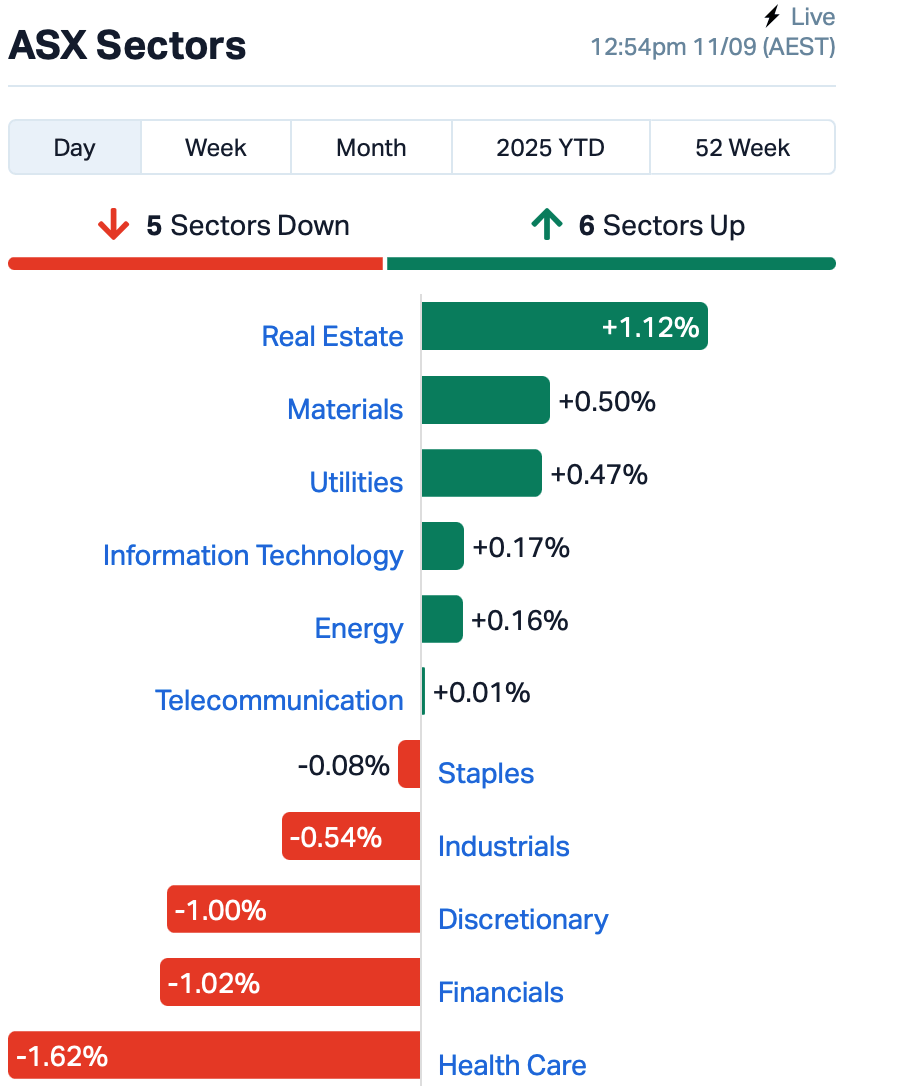This screenshot has height=1086, width=914.
Task: Open the Information Technology sector link
Action: [x=253, y=555]
